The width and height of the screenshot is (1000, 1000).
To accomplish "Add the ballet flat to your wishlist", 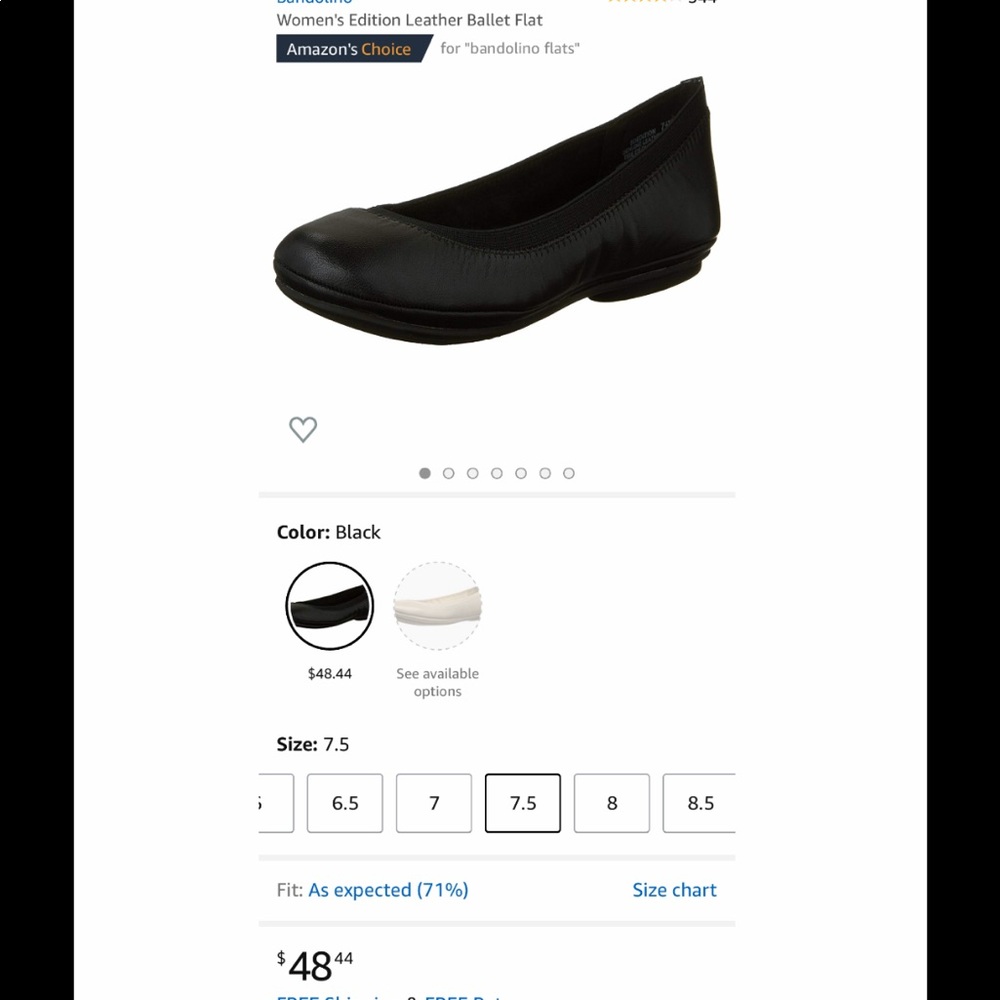I will point(303,429).
